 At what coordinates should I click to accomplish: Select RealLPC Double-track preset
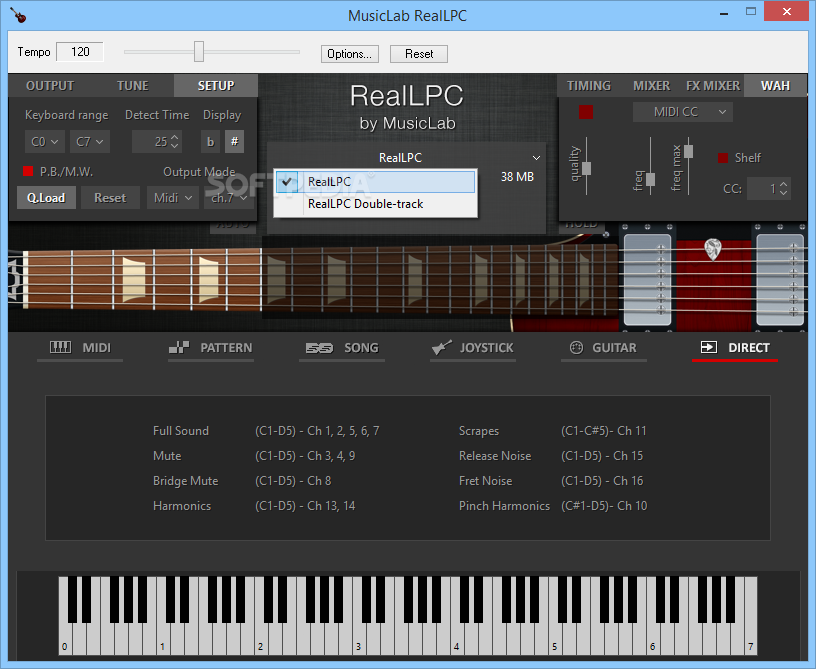pos(375,204)
